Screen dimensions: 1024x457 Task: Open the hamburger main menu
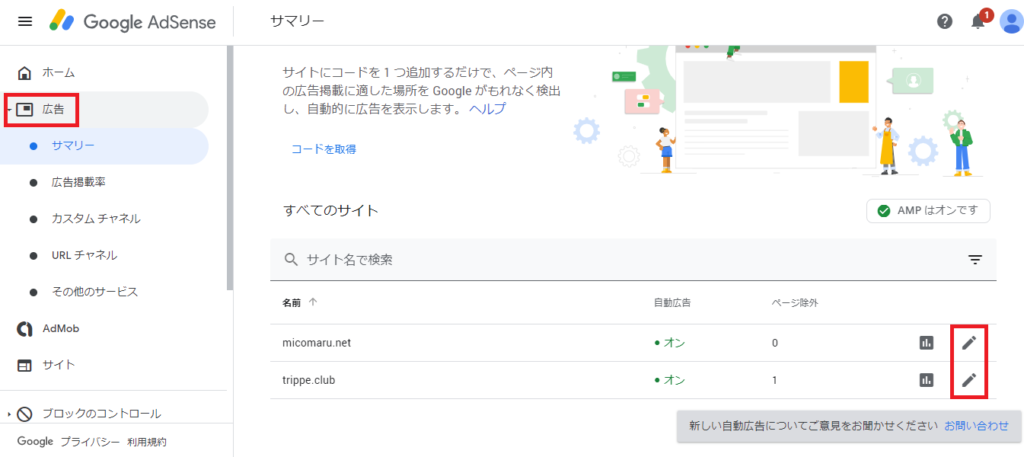(x=25, y=22)
